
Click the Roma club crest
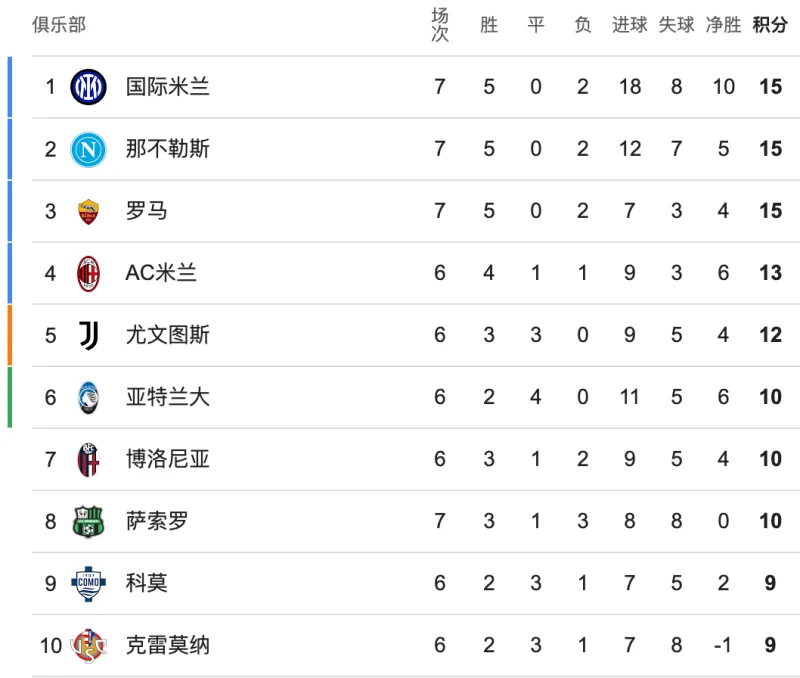(88, 211)
